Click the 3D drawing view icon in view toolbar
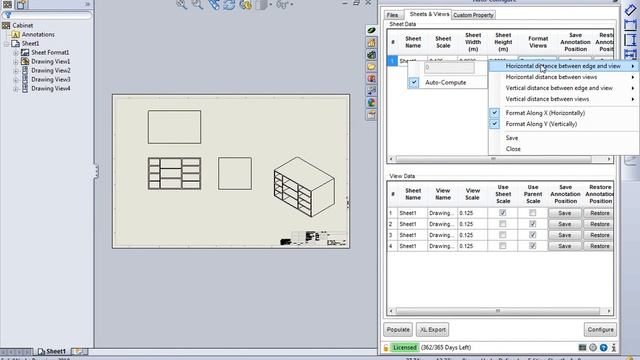 245,4
